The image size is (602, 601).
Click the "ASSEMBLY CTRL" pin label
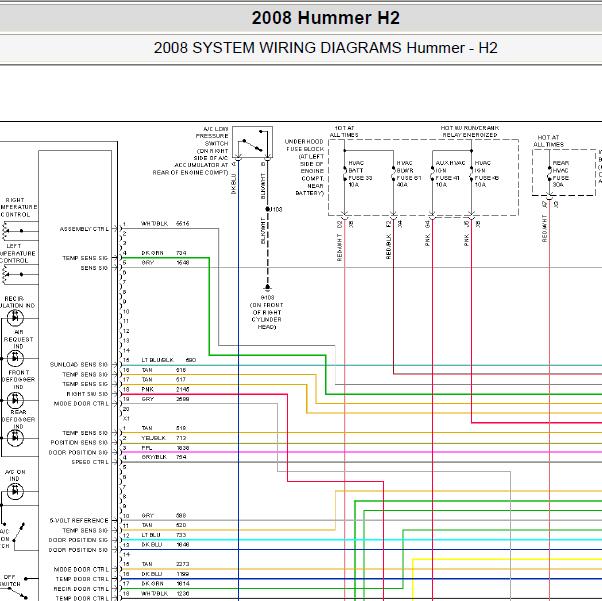pyautogui.click(x=84, y=229)
